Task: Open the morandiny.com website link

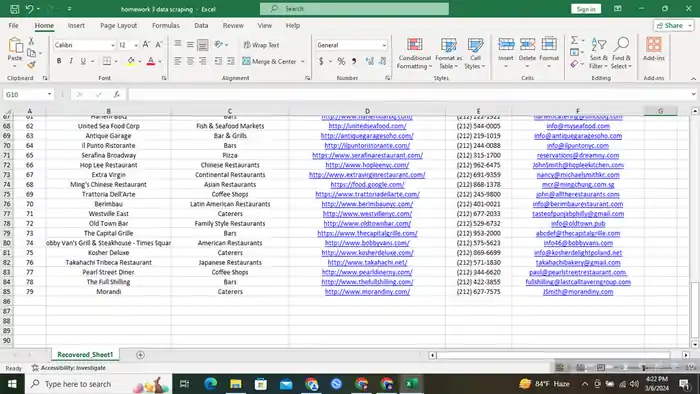Action: [367, 291]
